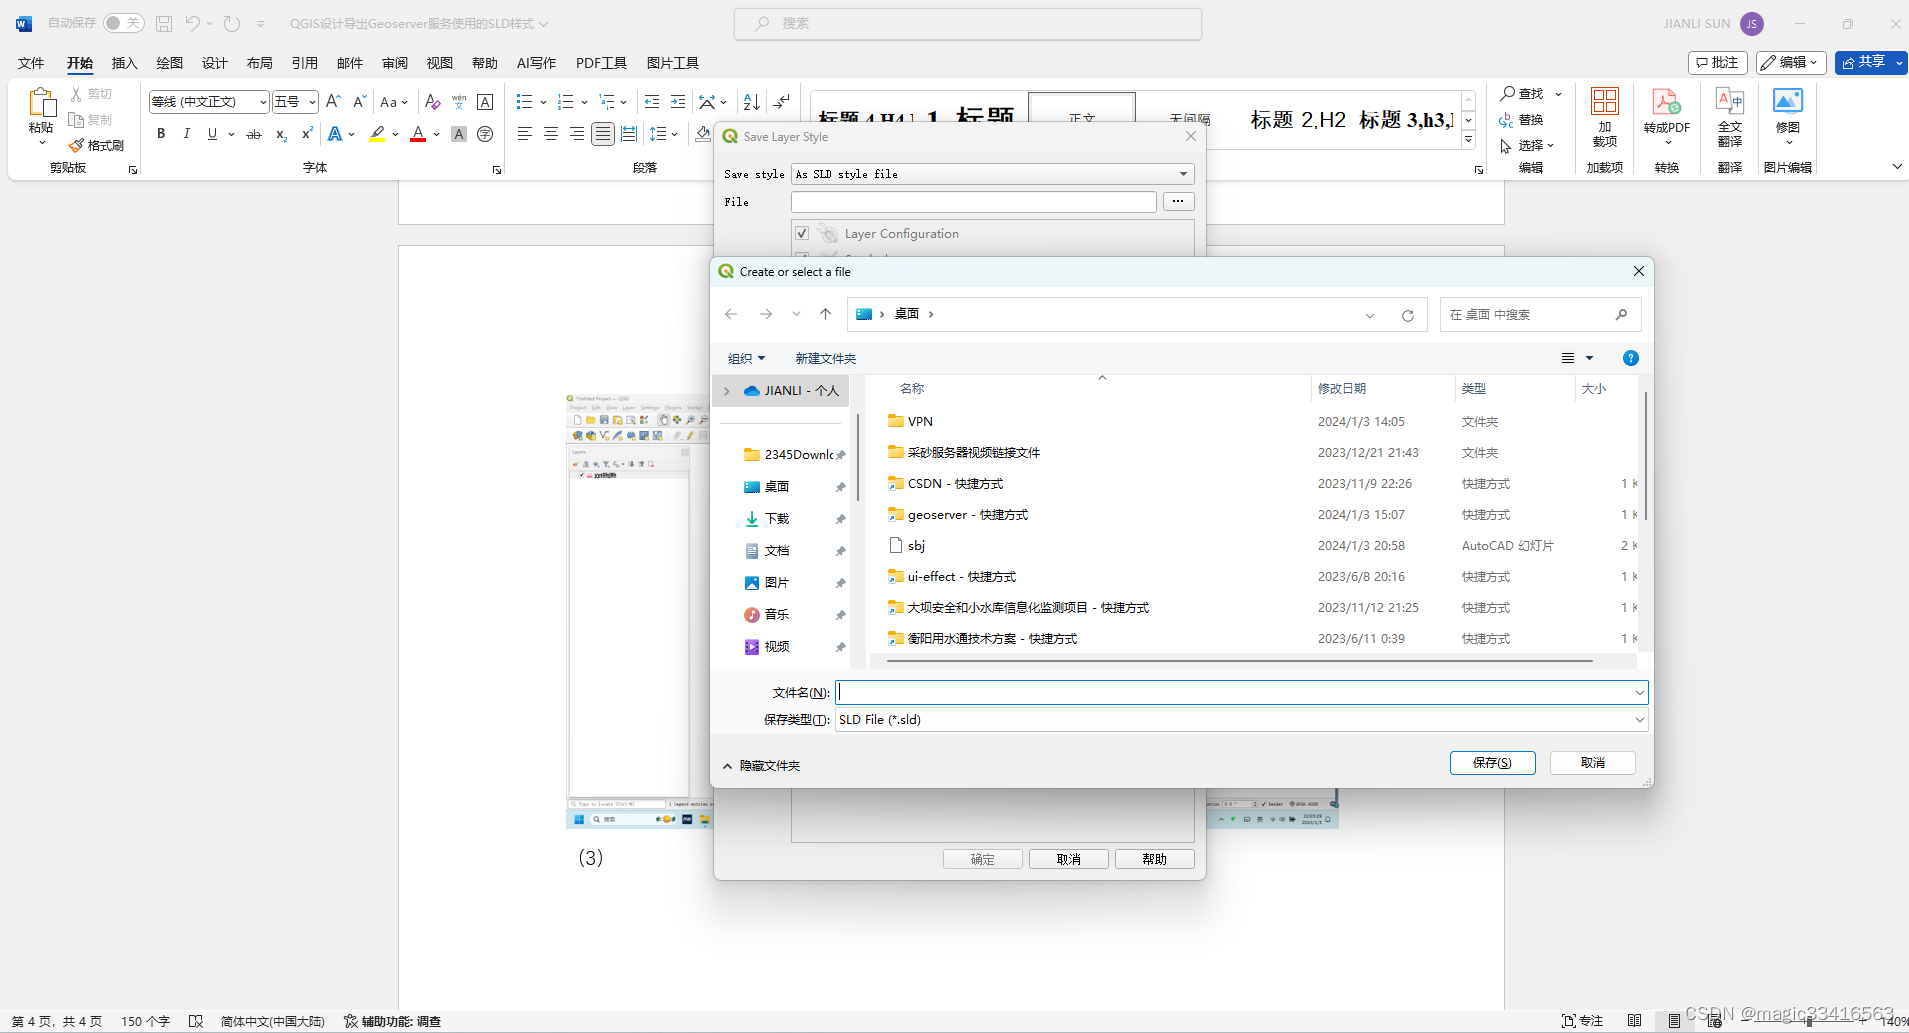Switch to the References ribbon tab
This screenshot has height=1033, width=1909.
pyautogui.click(x=304, y=63)
